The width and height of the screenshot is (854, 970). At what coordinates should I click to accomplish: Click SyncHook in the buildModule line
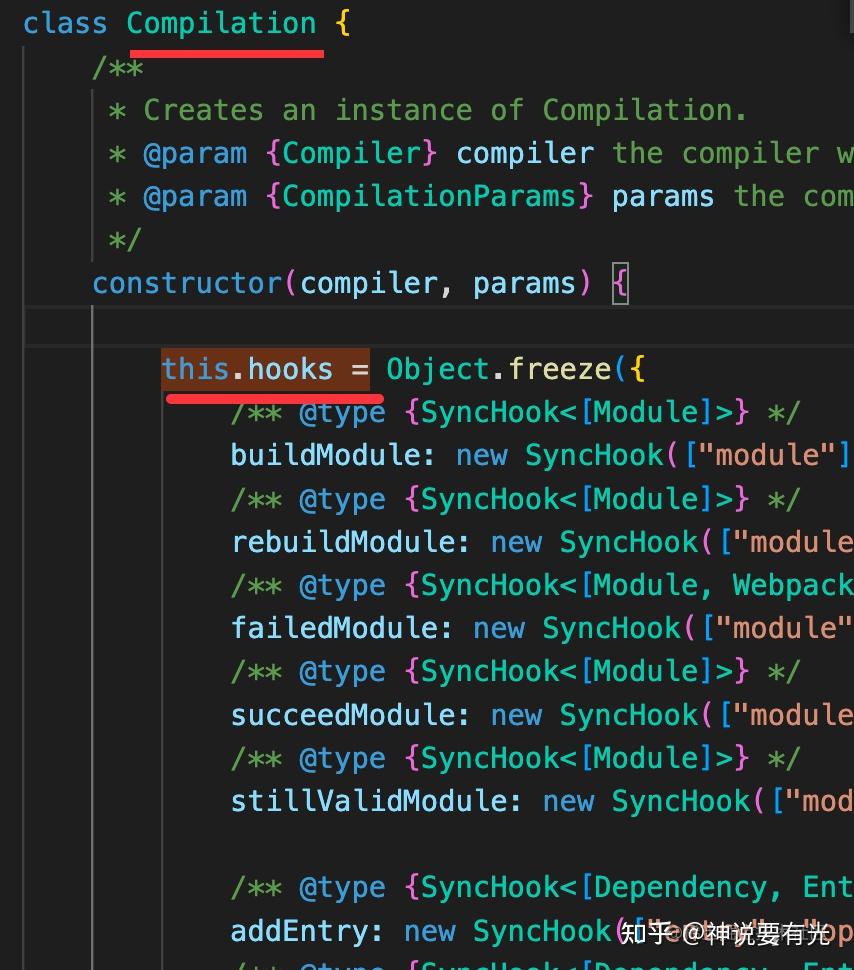594,455
